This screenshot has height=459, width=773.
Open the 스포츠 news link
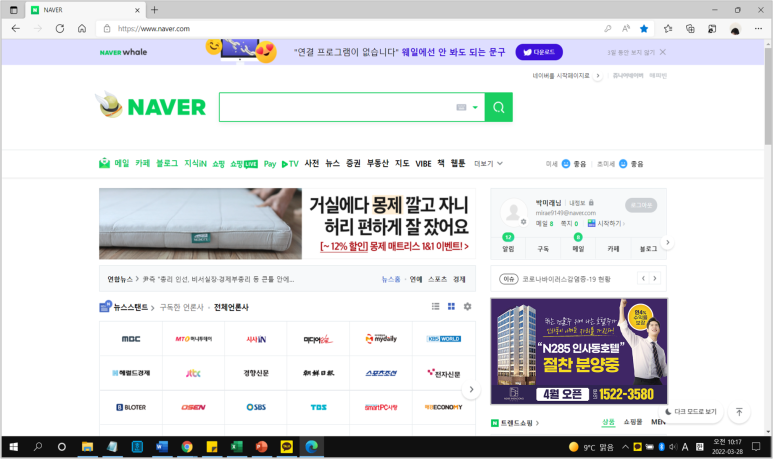tap(437, 279)
